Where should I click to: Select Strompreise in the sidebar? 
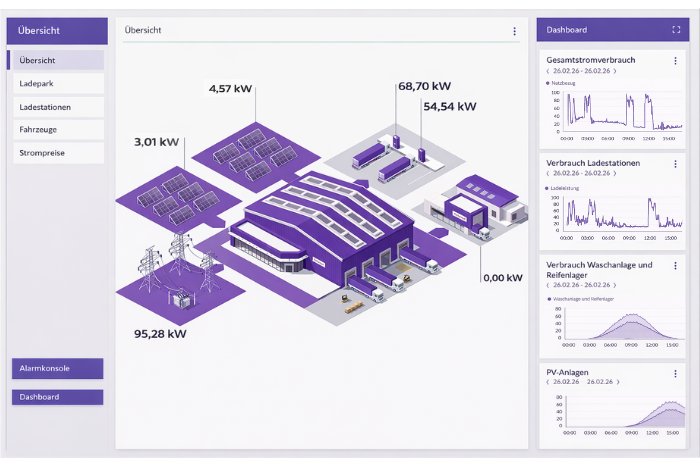56,153
